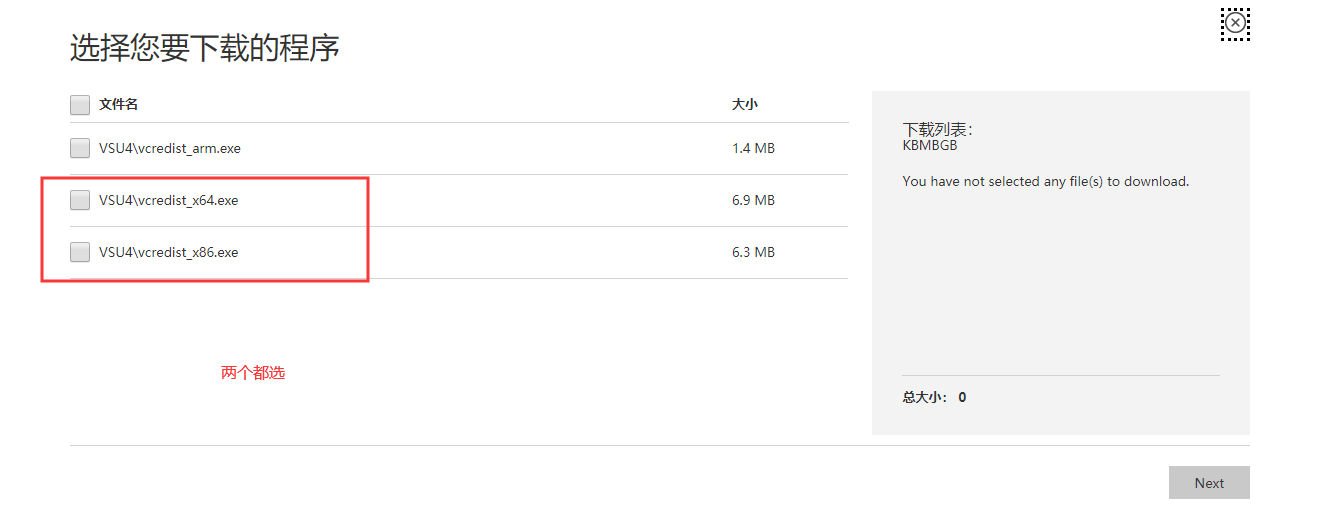The width and height of the screenshot is (1321, 506).
Task: Tick the select-all checkbox beside 文件名
Action: coord(80,104)
